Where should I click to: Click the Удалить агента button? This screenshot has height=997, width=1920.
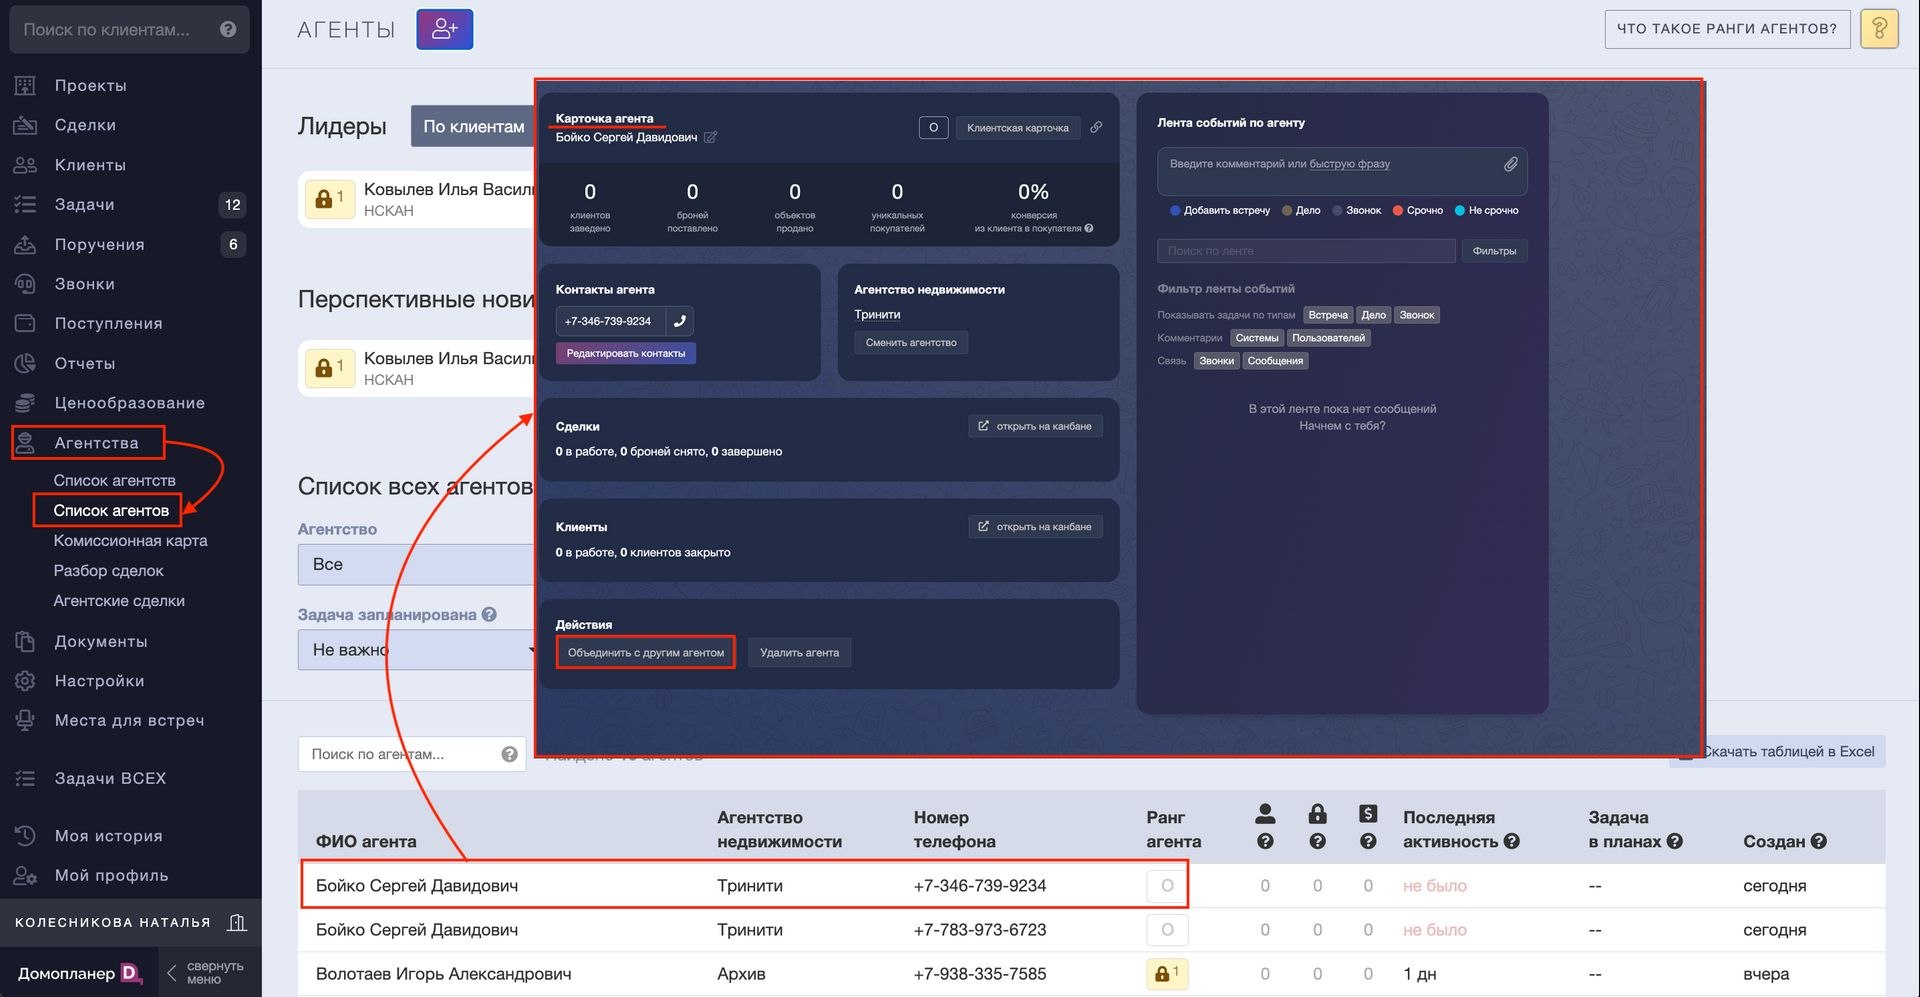click(799, 653)
